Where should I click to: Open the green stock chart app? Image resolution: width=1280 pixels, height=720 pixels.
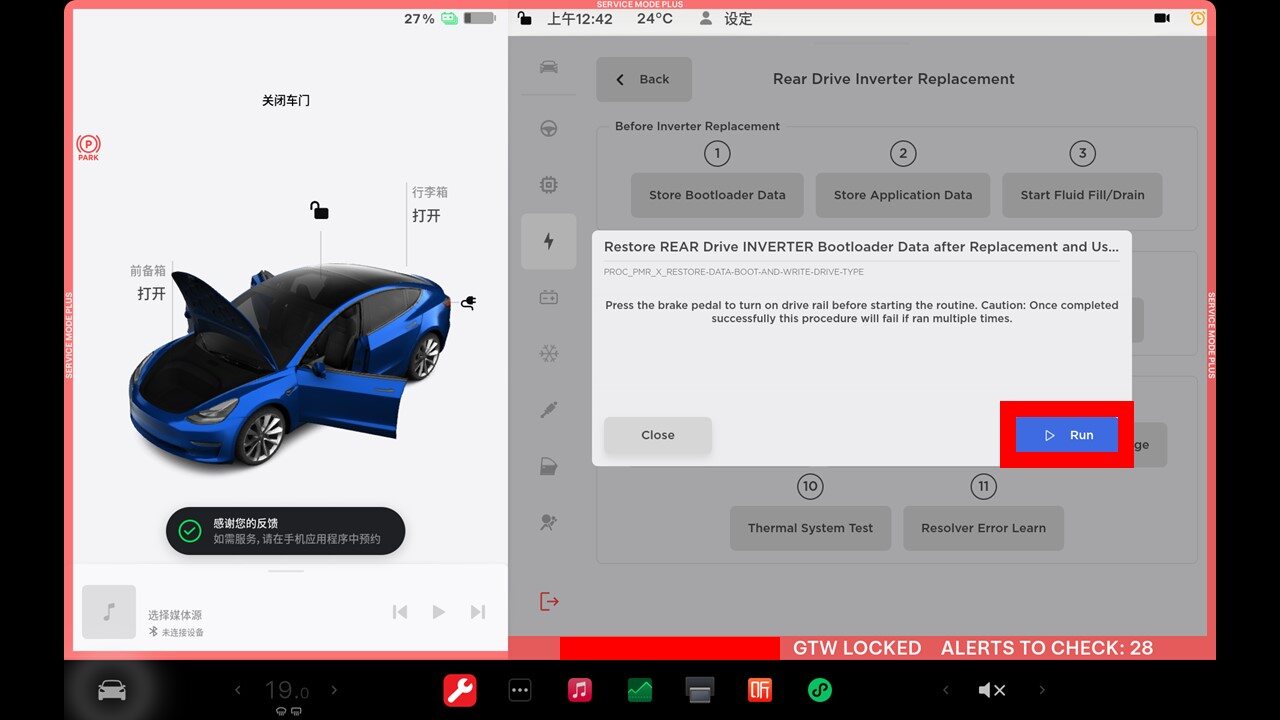coord(639,690)
